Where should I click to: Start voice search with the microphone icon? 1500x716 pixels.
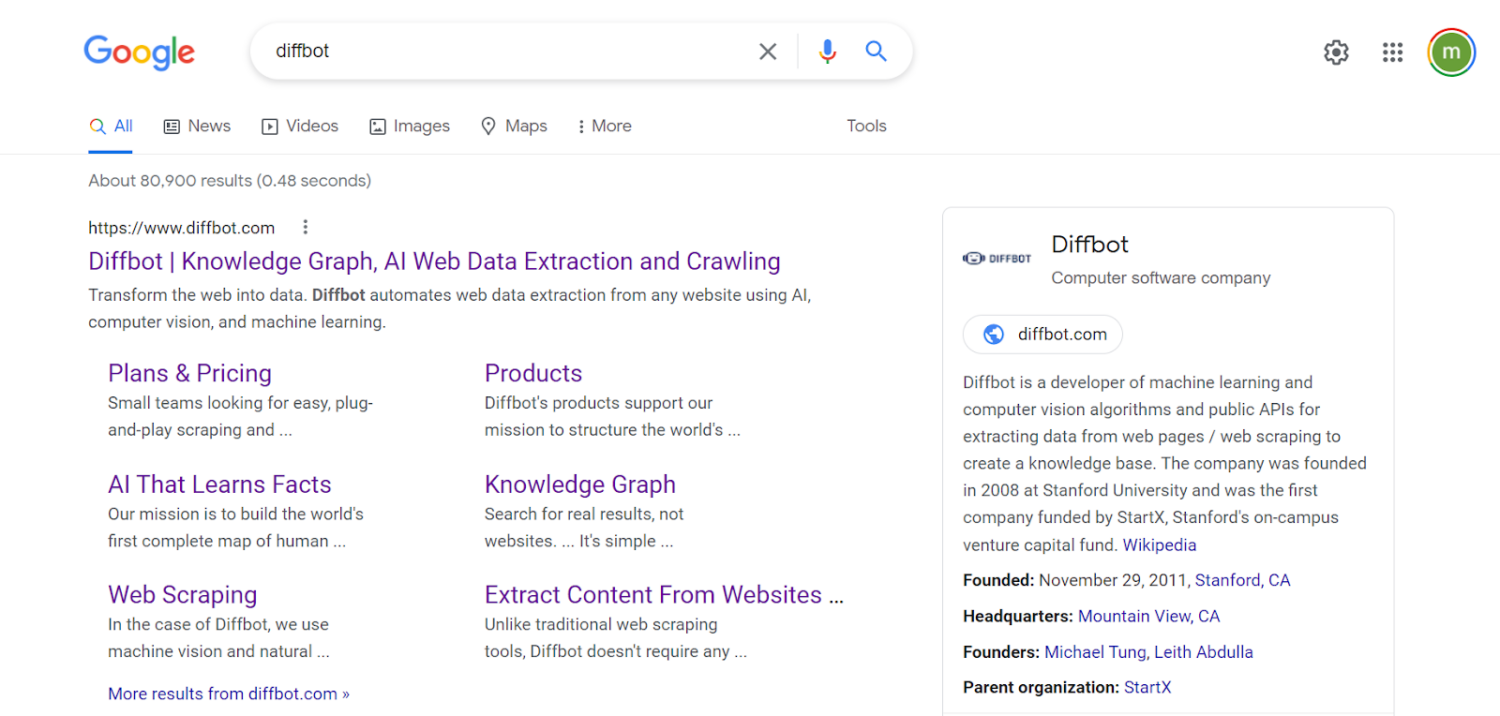click(x=827, y=52)
